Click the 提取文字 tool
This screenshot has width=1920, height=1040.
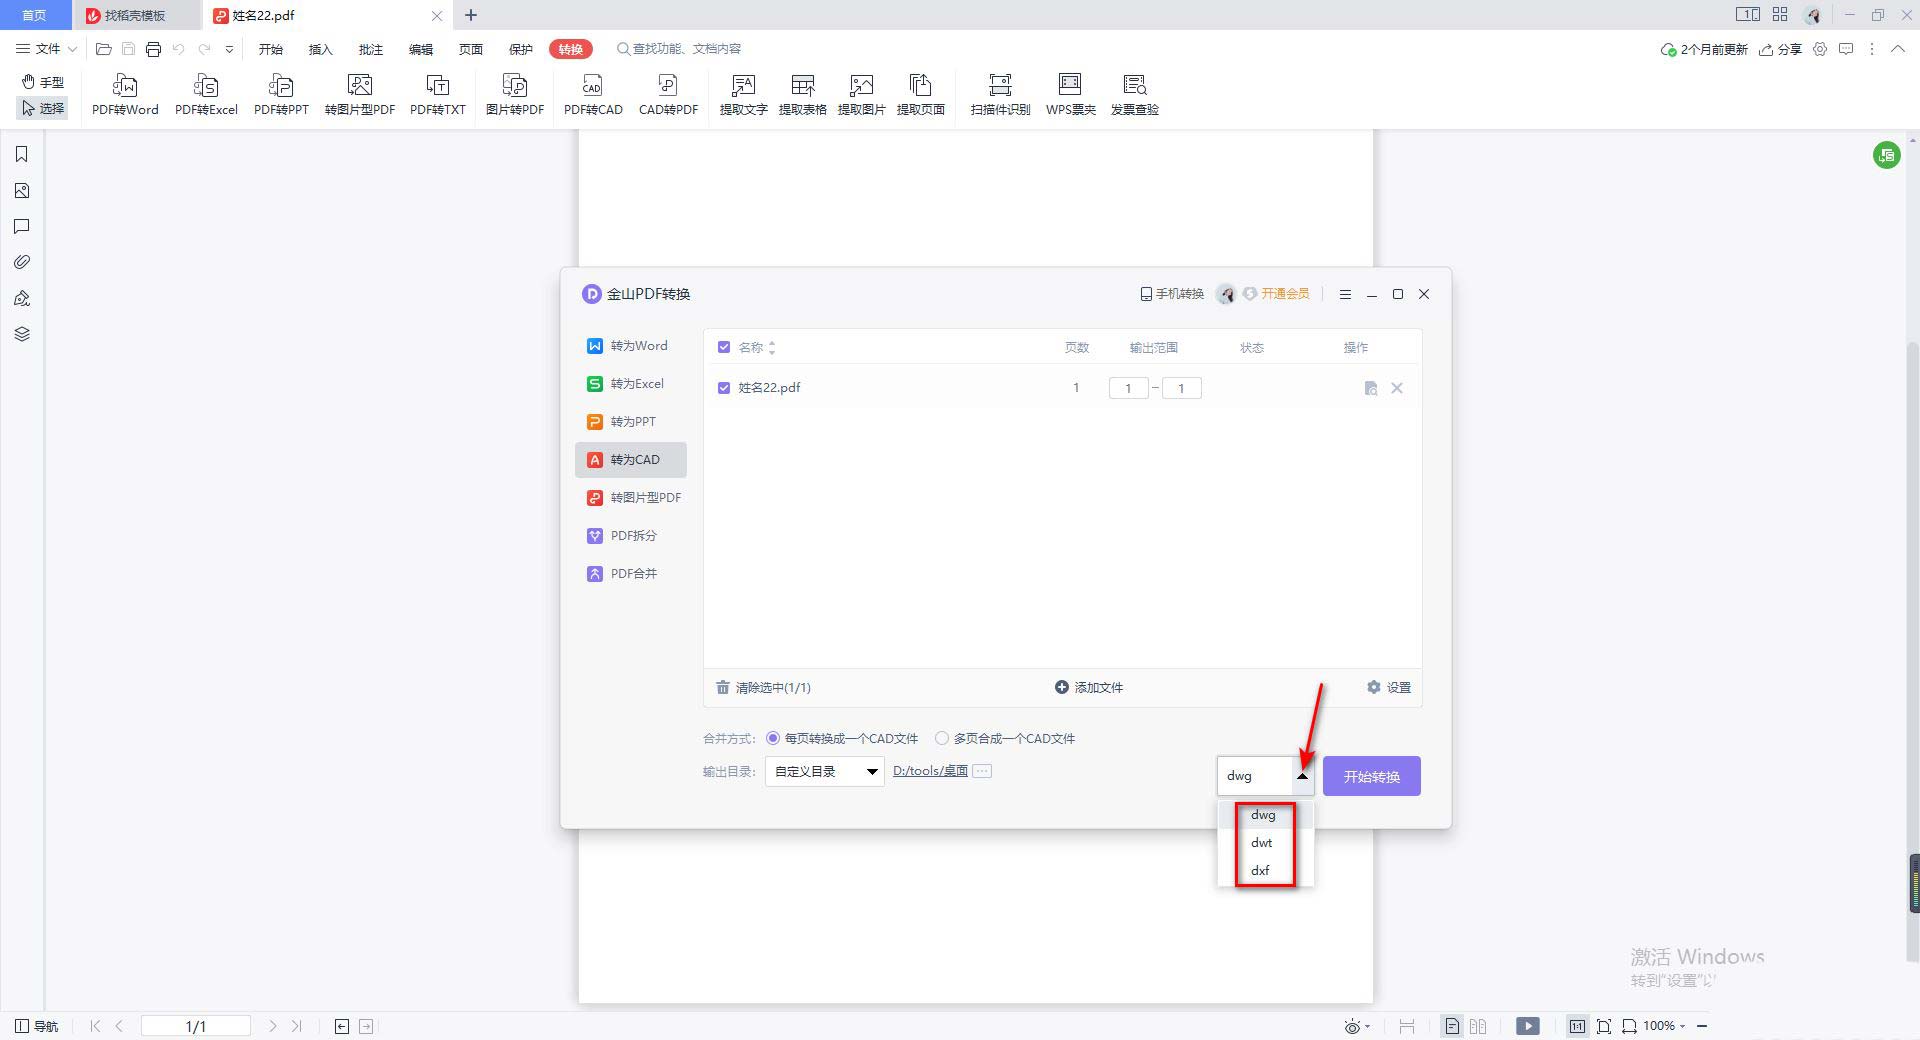(x=743, y=95)
